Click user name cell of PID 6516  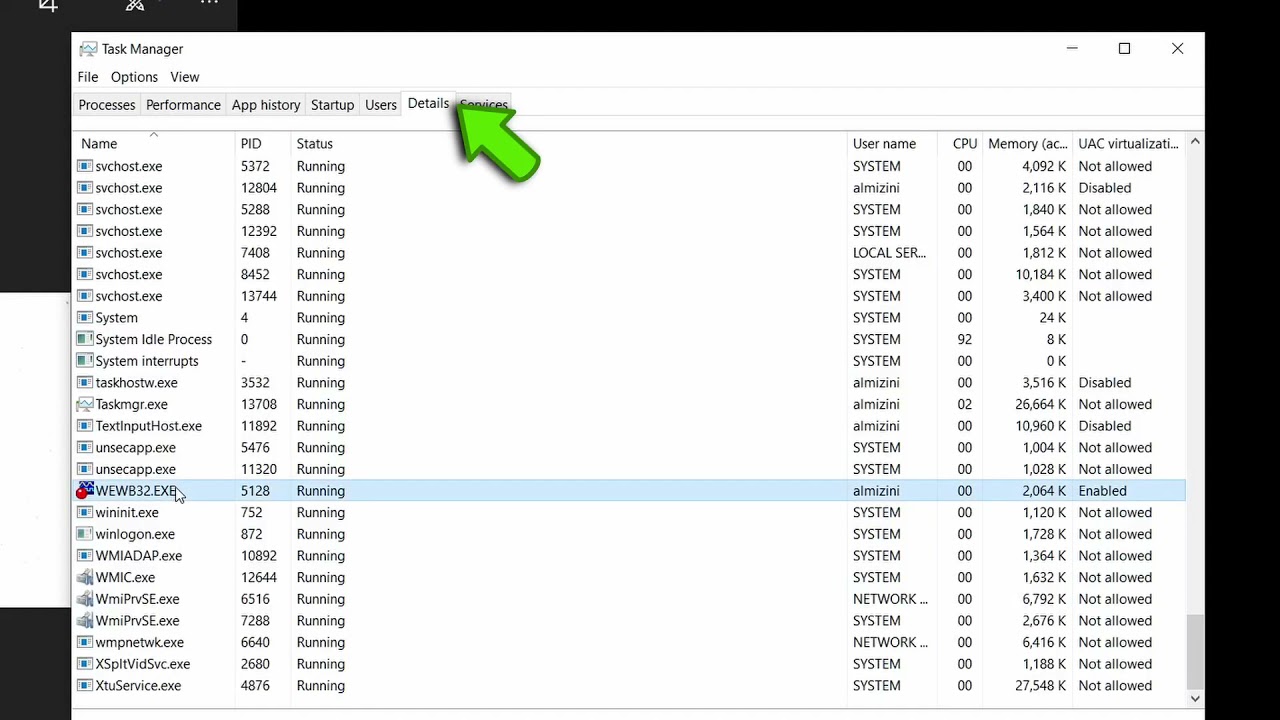tap(890, 599)
